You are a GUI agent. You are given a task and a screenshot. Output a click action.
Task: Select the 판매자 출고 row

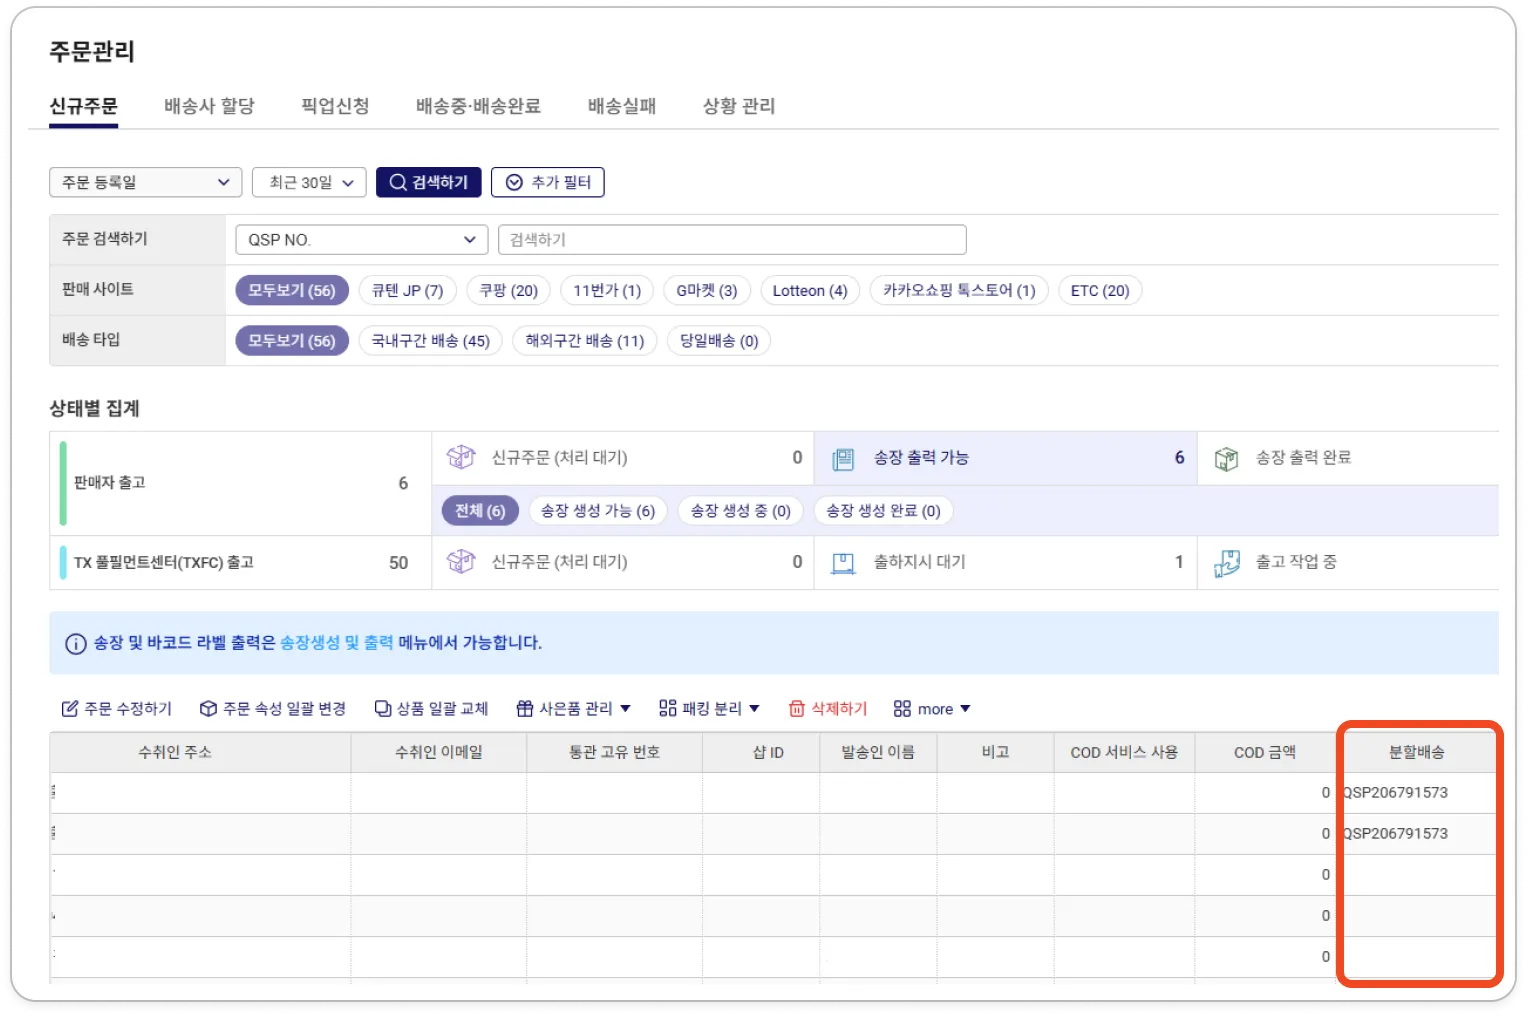(x=240, y=483)
